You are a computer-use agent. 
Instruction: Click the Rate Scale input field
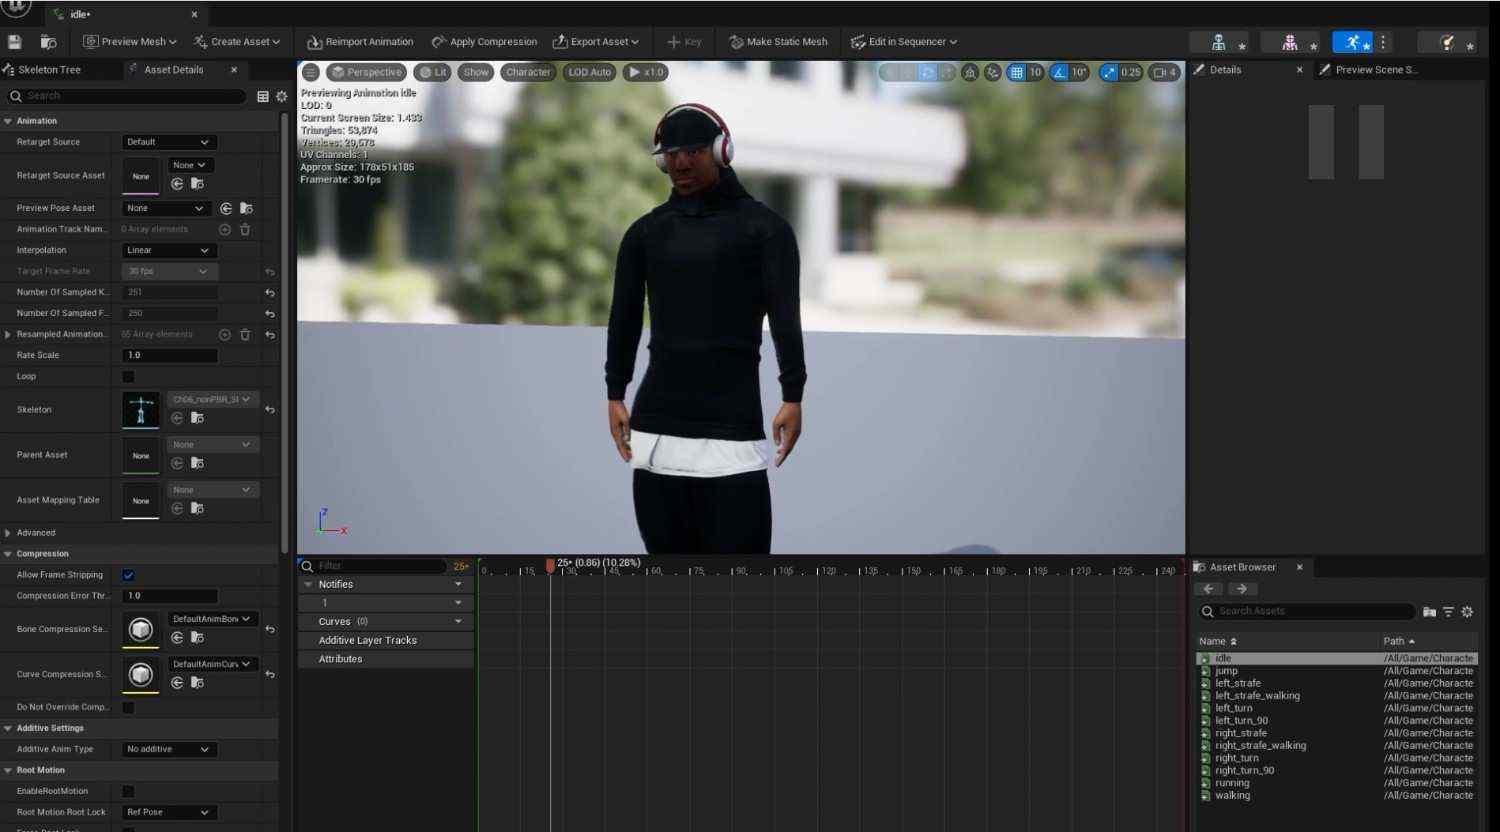tap(170, 355)
